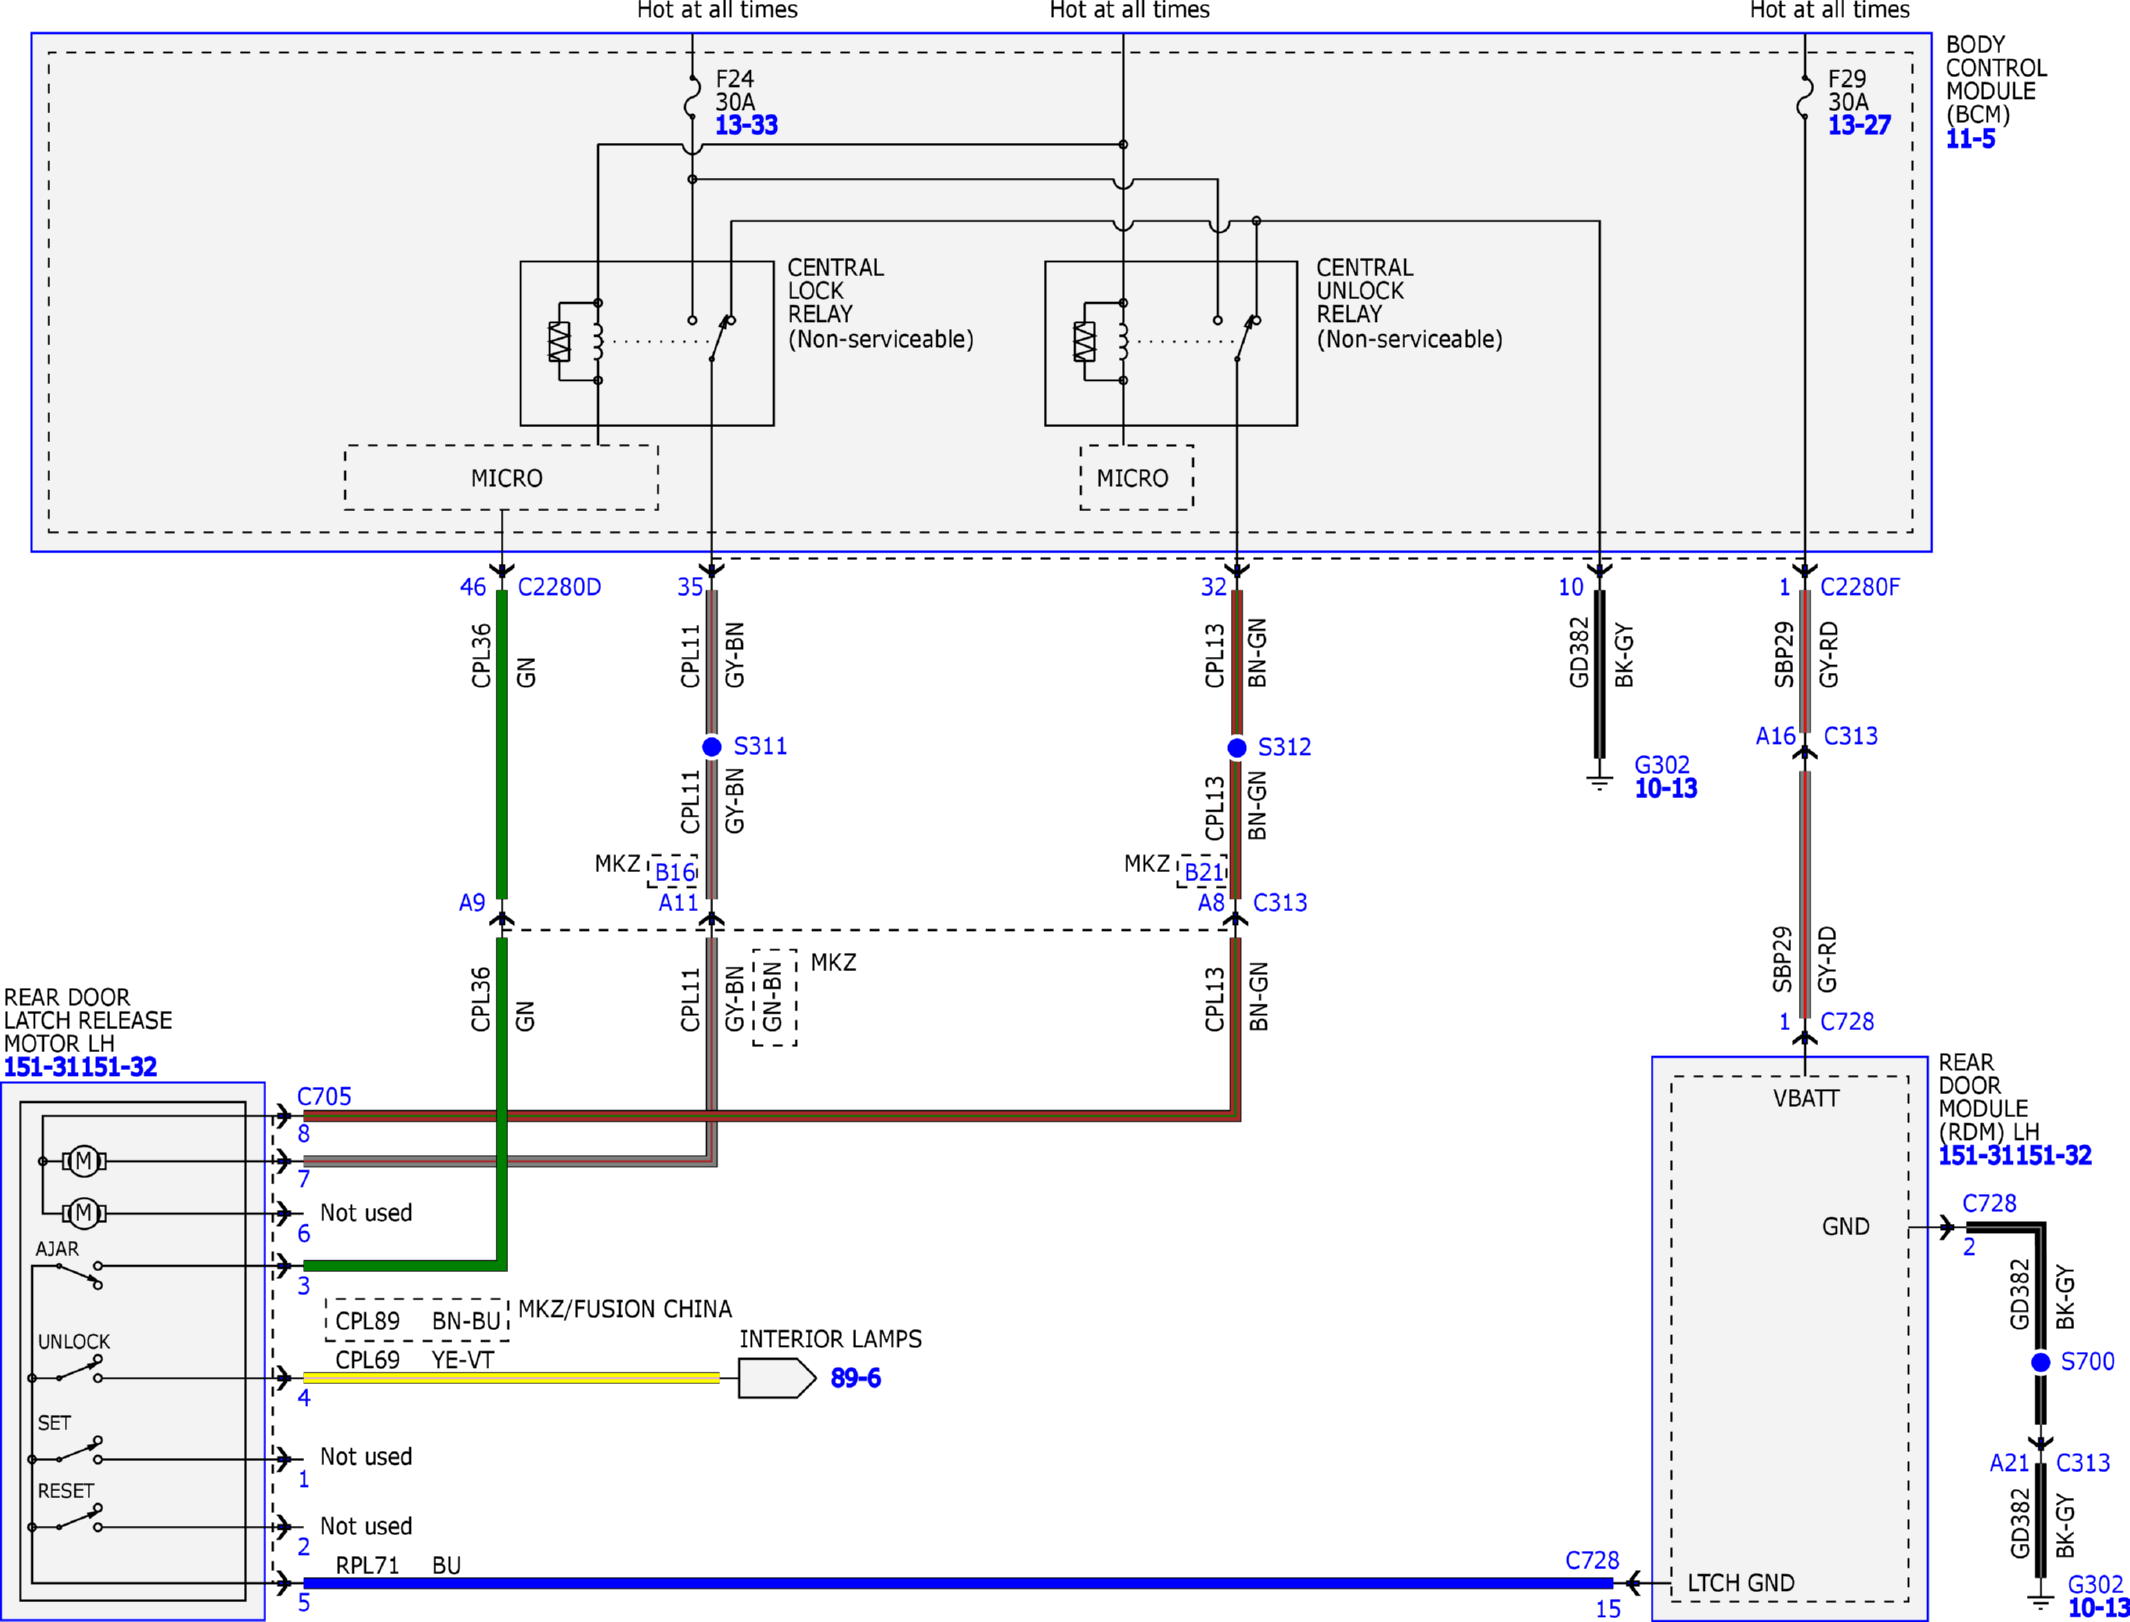2130x1622 pixels.
Task: Click the S312 splice dot
Action: coord(1237,748)
